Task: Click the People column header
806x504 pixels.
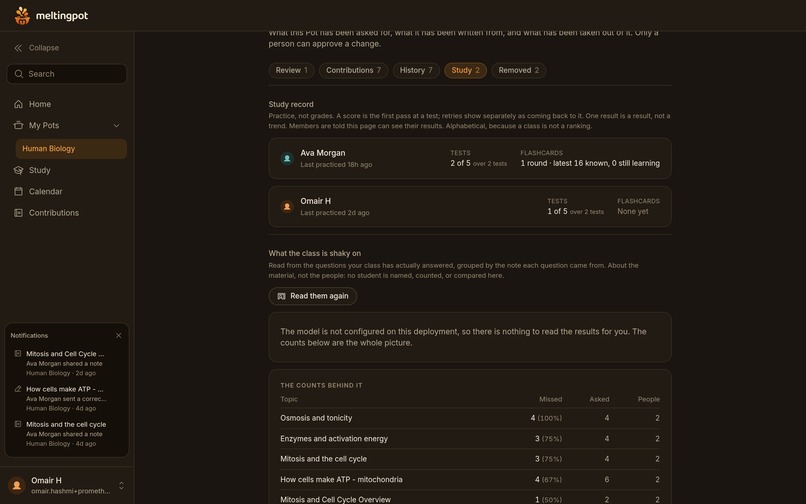Action: tap(649, 400)
